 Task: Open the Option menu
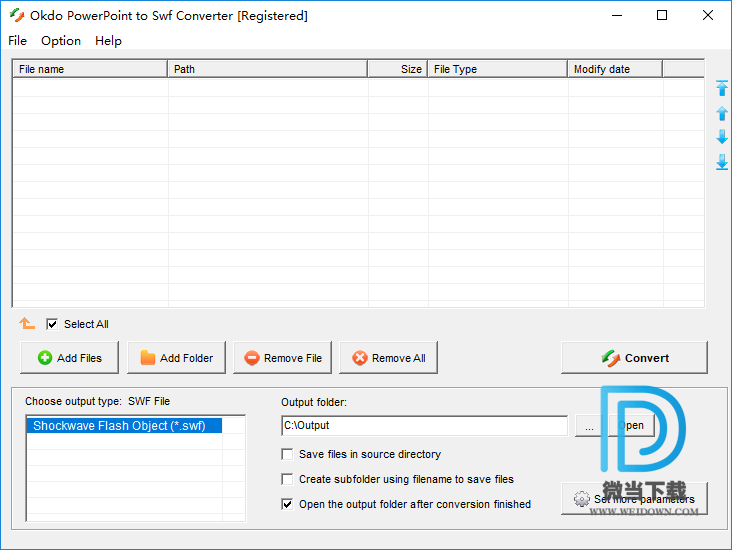coord(61,41)
